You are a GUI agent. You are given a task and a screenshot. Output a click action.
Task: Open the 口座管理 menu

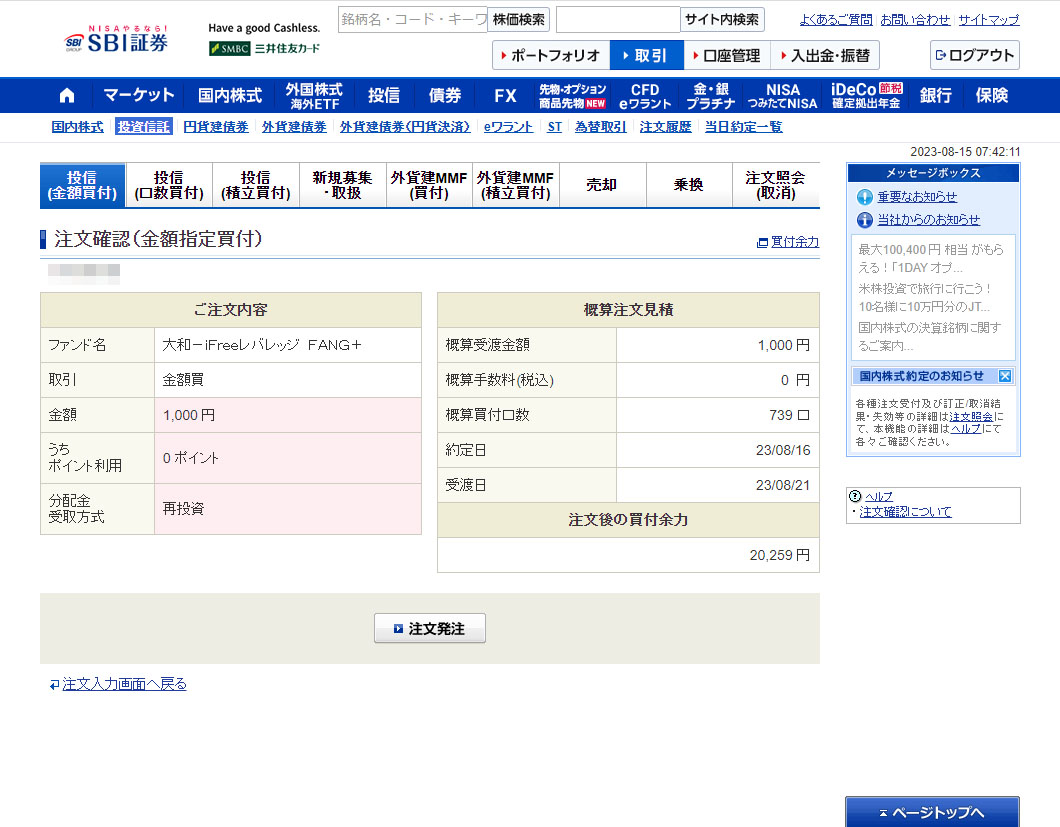click(725, 56)
